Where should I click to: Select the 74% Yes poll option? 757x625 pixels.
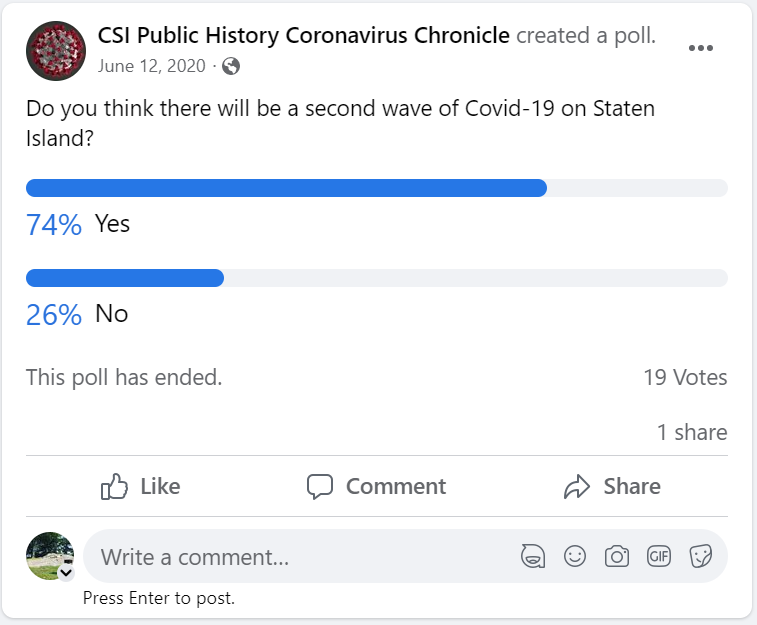point(112,224)
